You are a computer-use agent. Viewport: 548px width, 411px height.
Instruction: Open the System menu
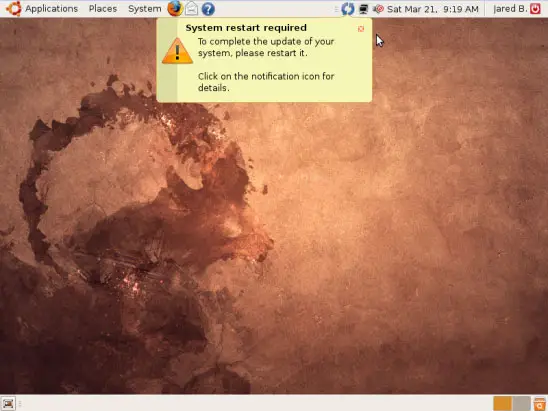145,9
